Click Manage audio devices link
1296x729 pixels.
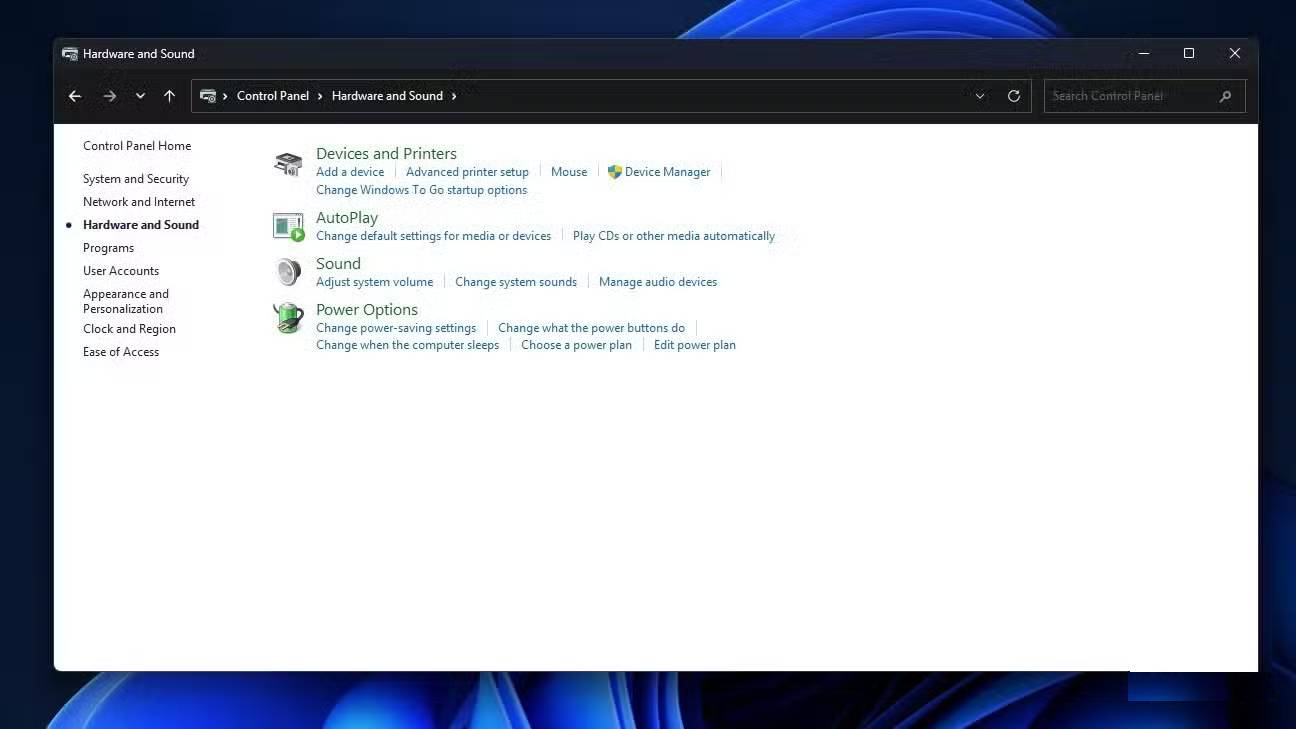tap(657, 282)
